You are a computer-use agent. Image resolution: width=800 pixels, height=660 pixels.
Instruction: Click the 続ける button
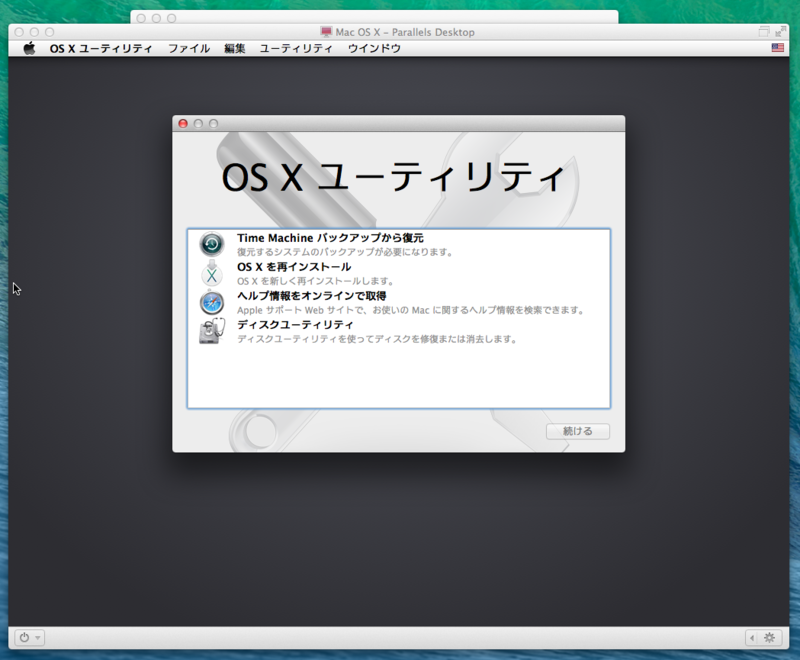click(x=578, y=431)
